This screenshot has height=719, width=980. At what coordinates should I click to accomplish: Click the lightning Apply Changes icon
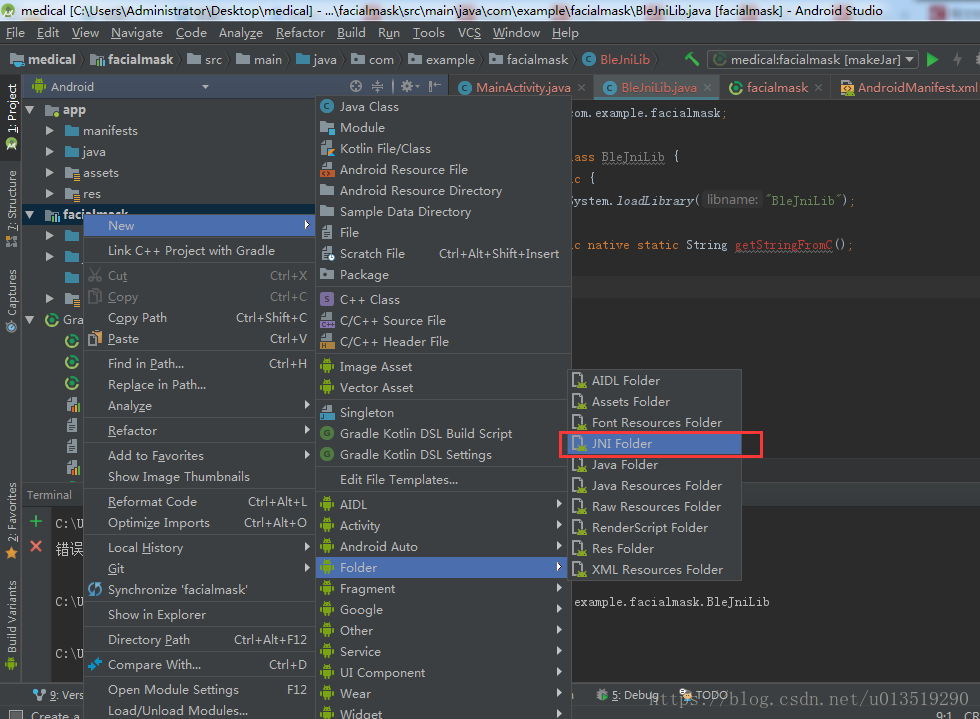(x=958, y=59)
